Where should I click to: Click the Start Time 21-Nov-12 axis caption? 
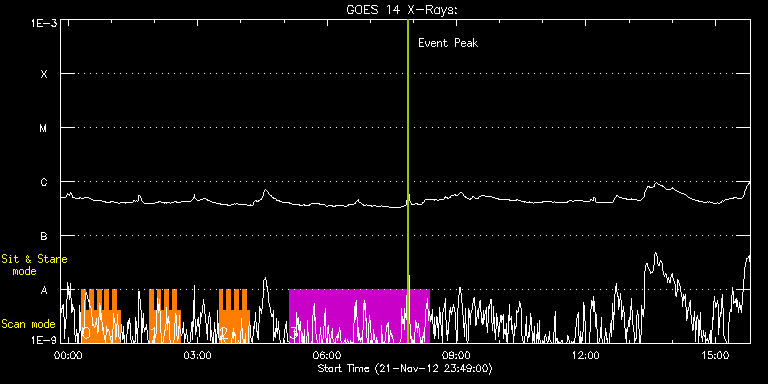point(405,368)
